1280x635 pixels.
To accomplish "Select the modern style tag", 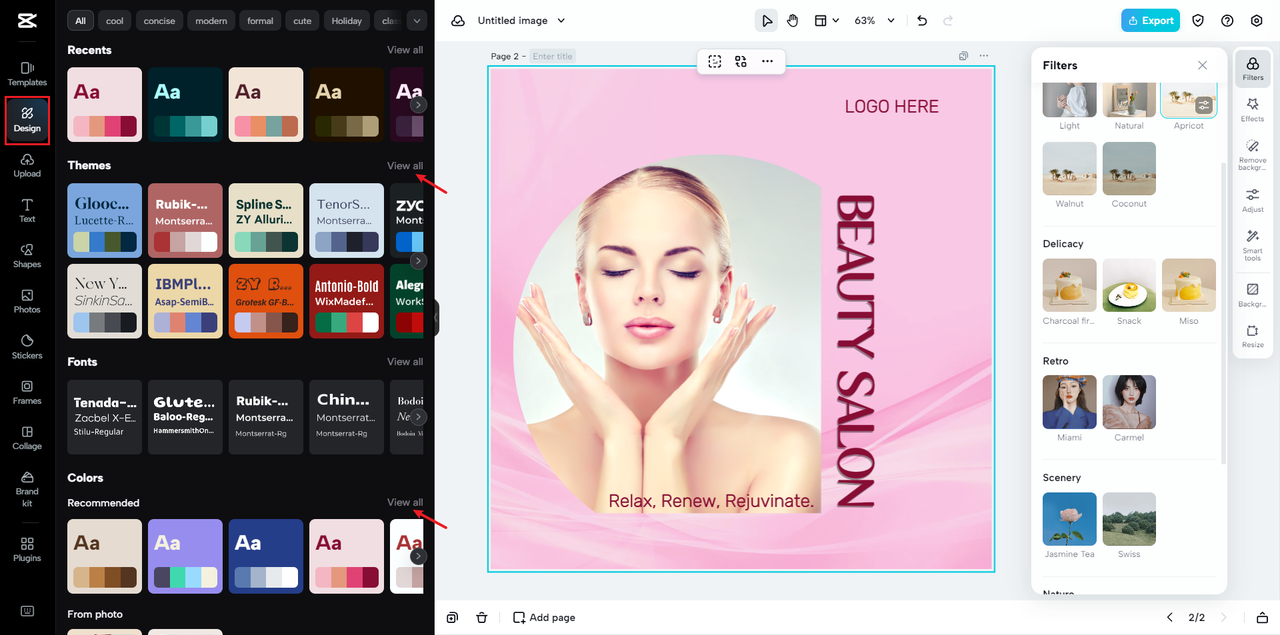I will [211, 20].
